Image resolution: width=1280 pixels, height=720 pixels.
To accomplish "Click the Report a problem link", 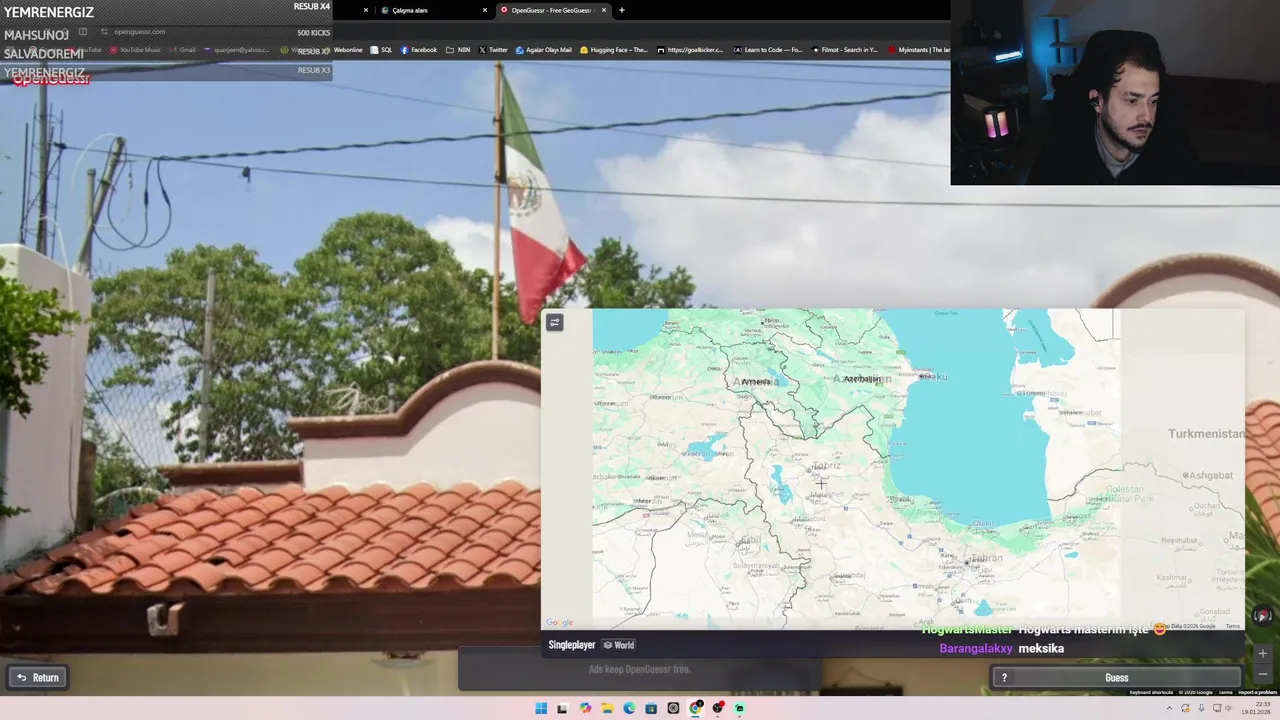I will (1257, 692).
